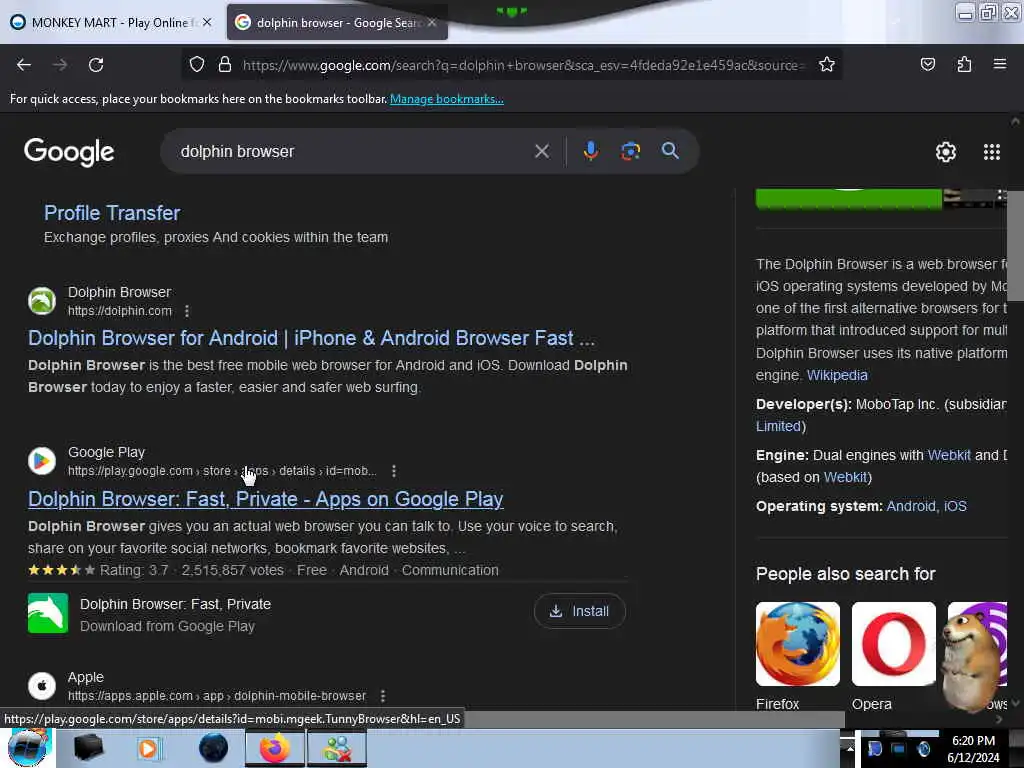Click the Apple favicon
This screenshot has height=768, width=1024.
pos(42,686)
